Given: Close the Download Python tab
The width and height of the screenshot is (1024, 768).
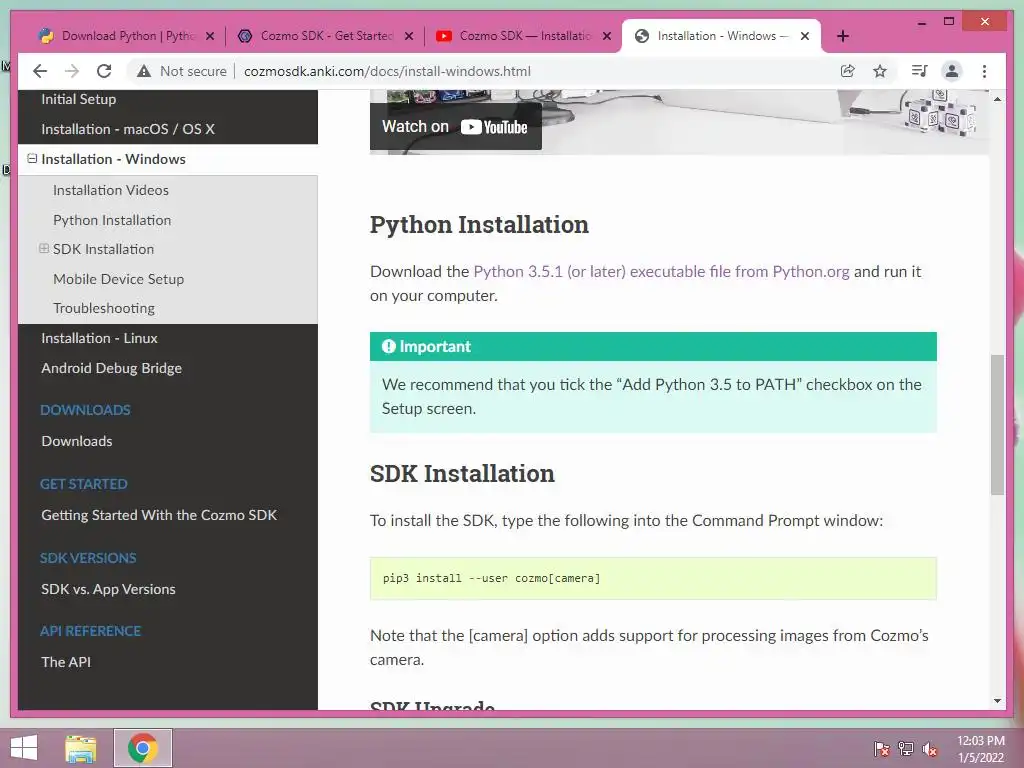Looking at the screenshot, I should pos(210,36).
